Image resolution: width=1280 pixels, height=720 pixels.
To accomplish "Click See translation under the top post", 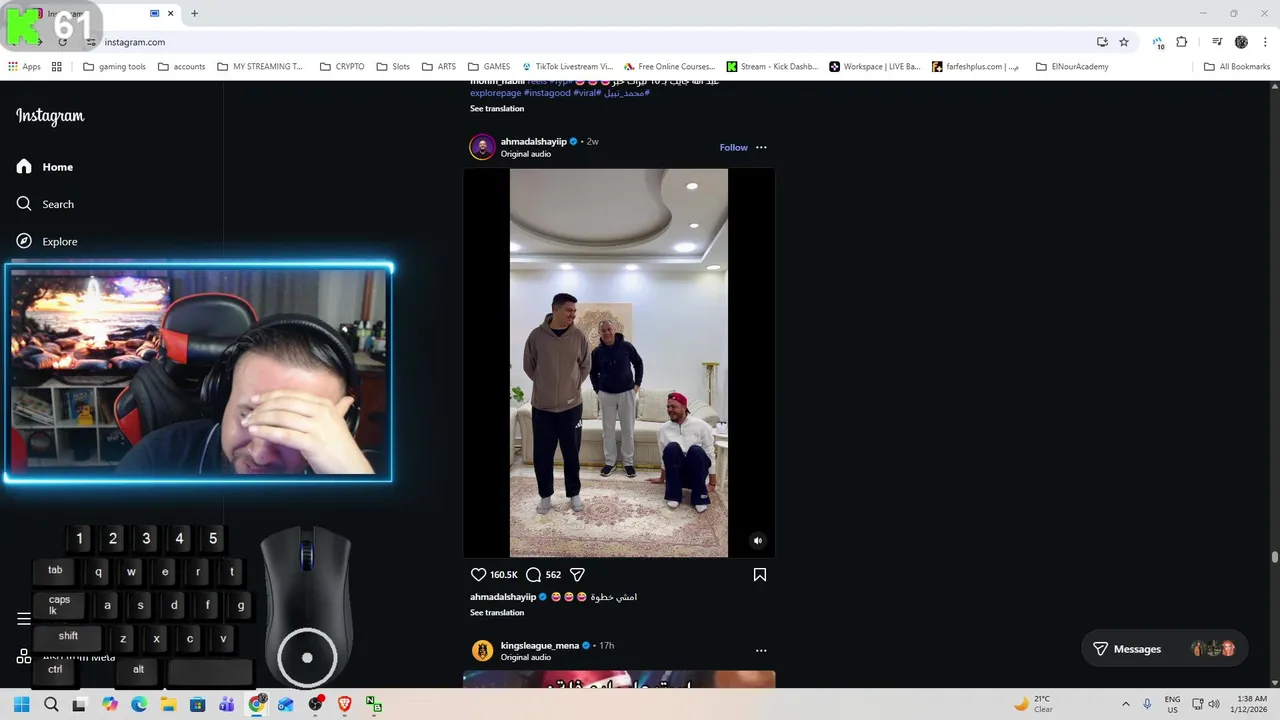I will (x=497, y=109).
